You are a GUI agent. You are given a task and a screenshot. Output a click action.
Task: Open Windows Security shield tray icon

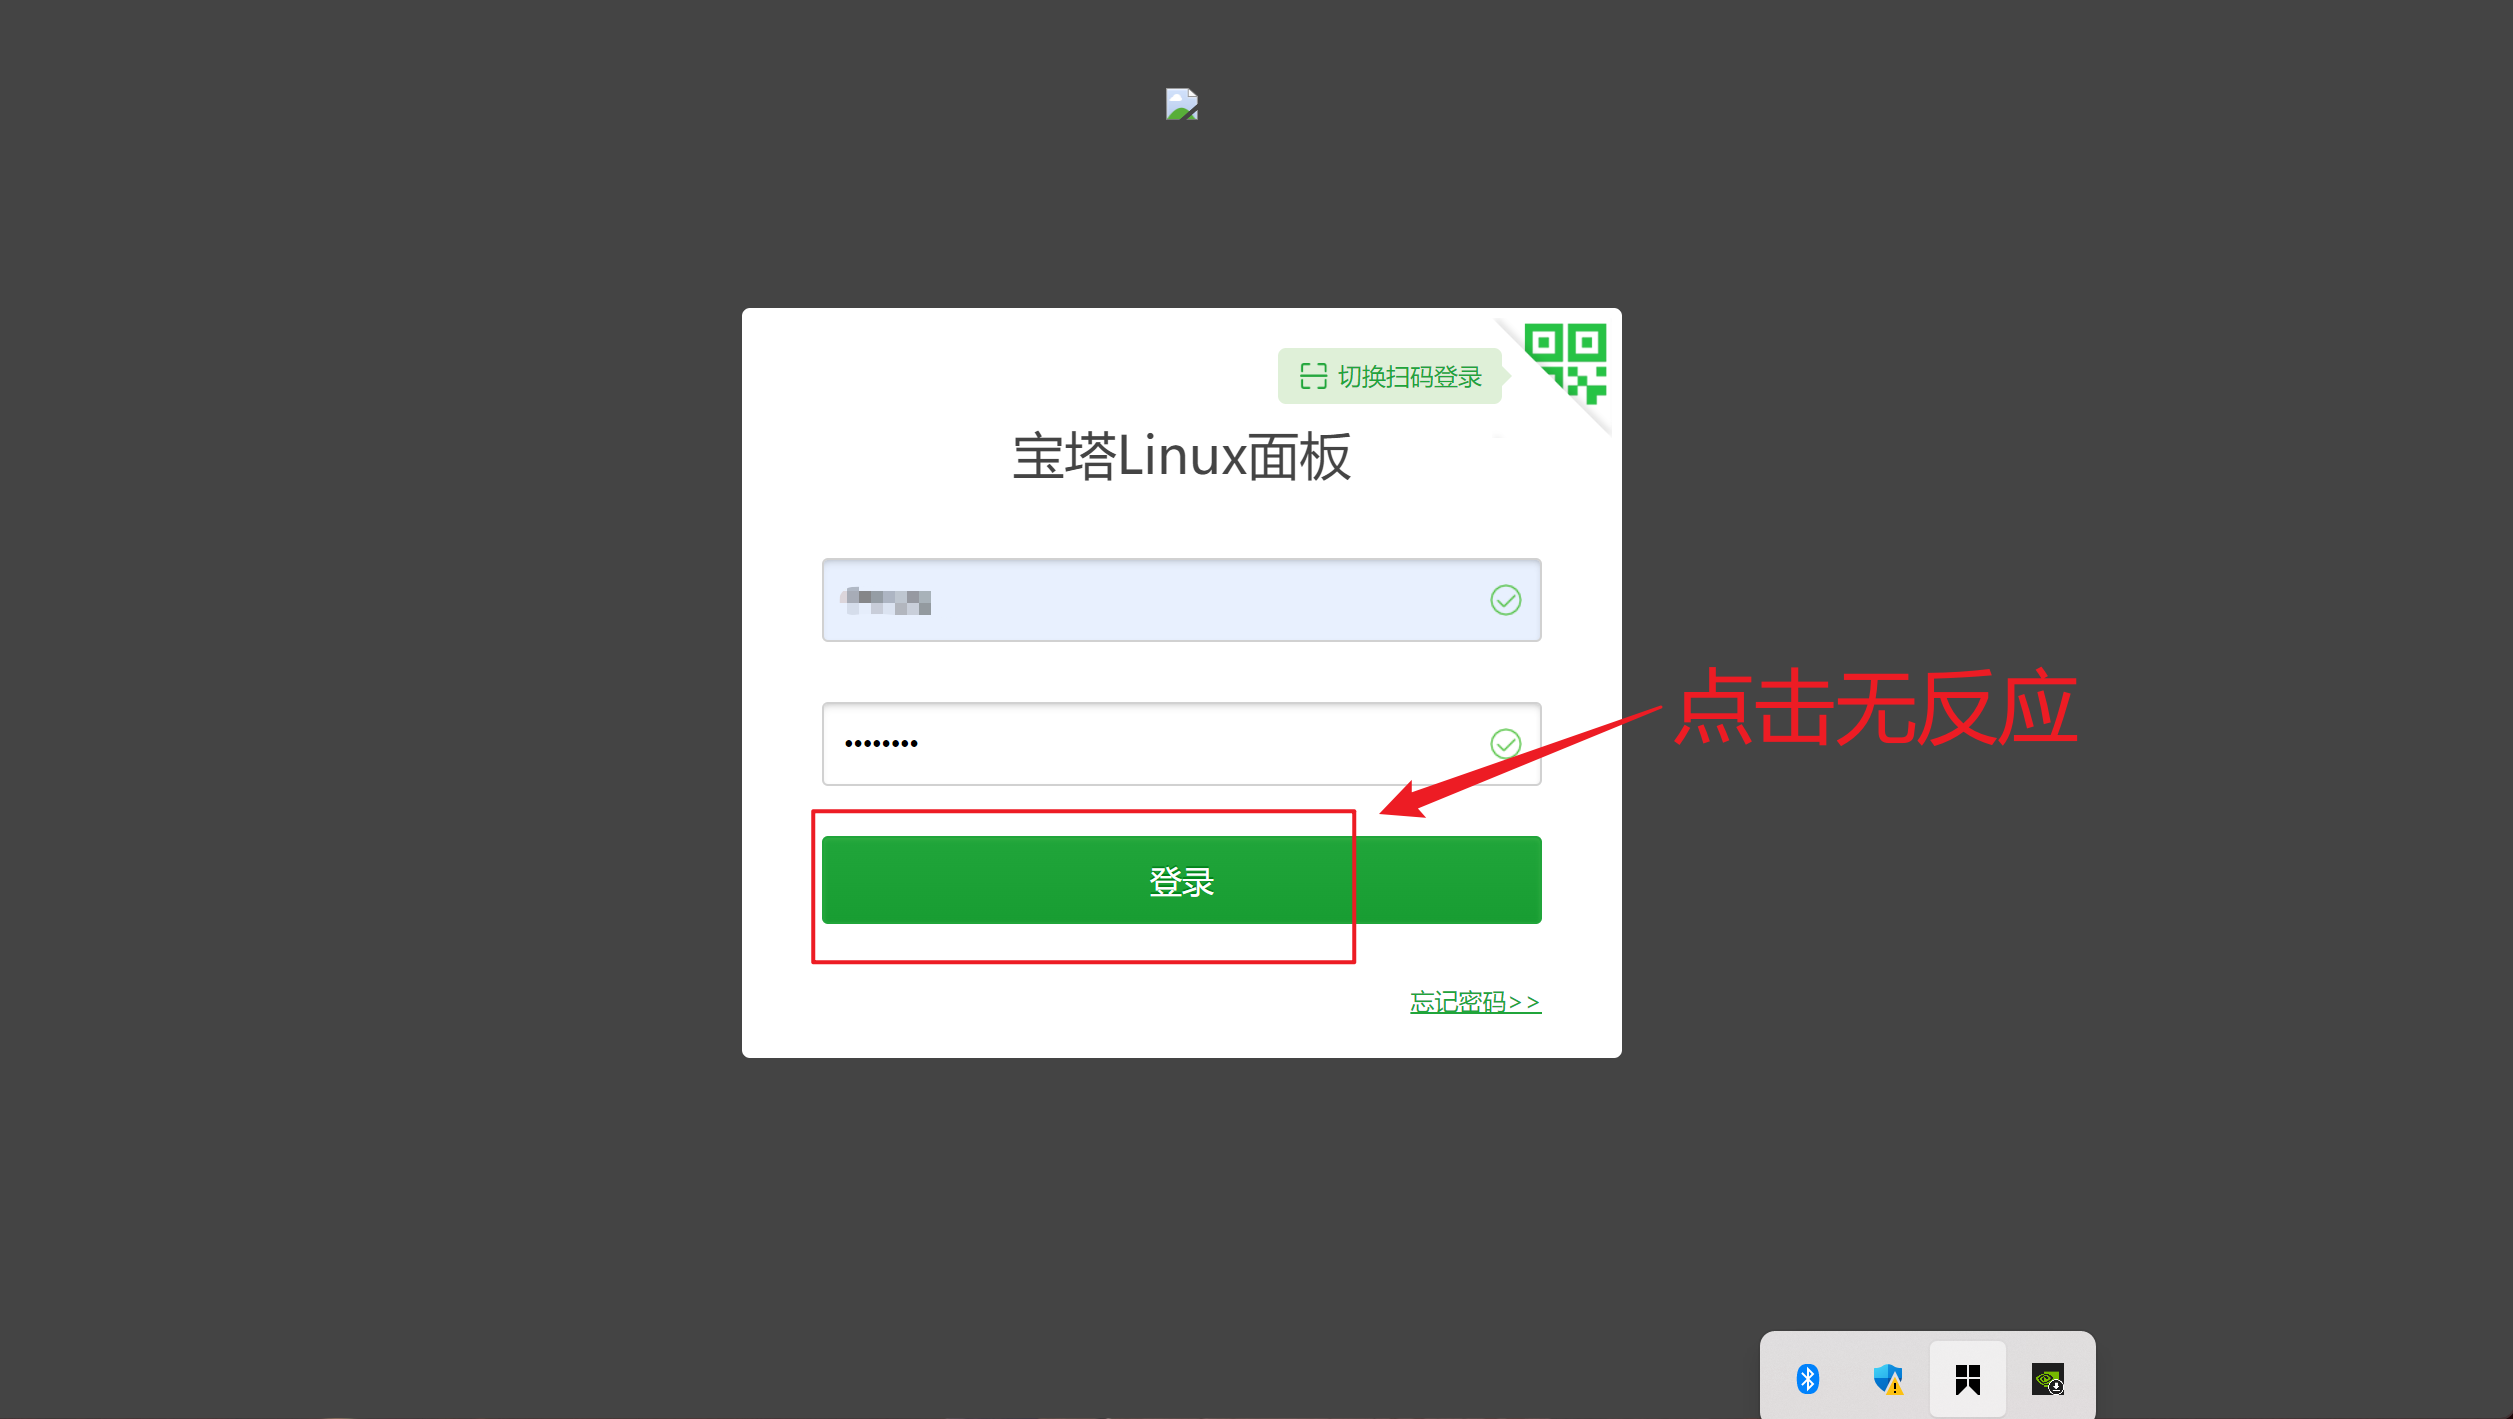point(1887,1379)
